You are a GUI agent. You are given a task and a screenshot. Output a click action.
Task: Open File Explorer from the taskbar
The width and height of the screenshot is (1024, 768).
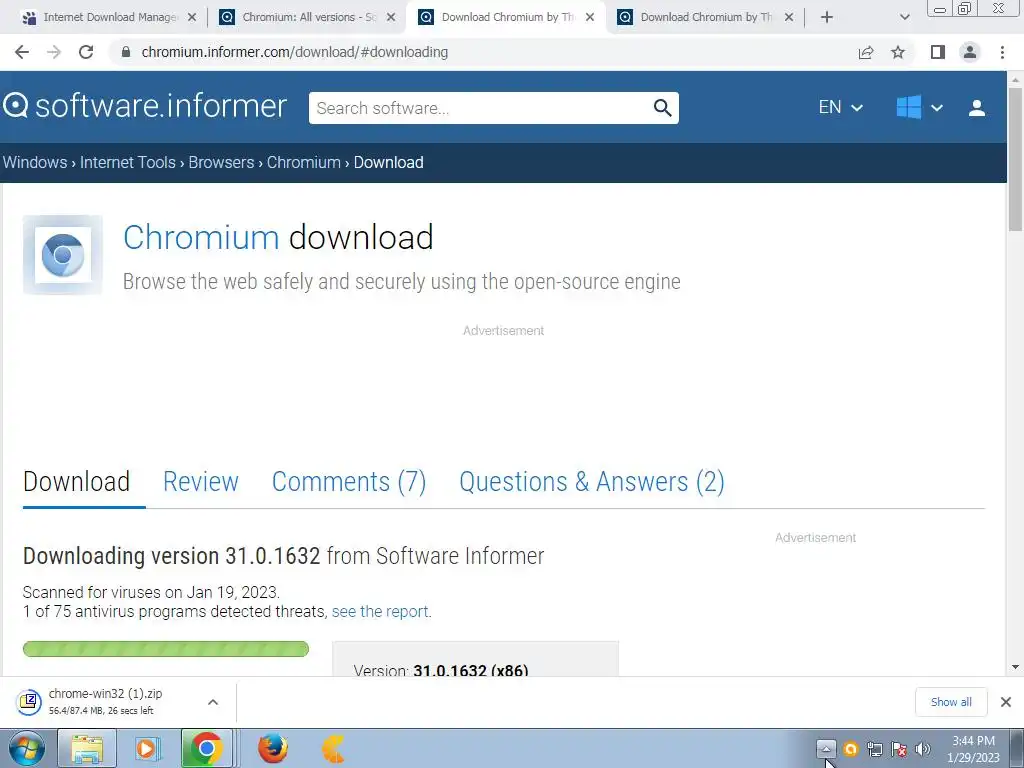pos(87,748)
